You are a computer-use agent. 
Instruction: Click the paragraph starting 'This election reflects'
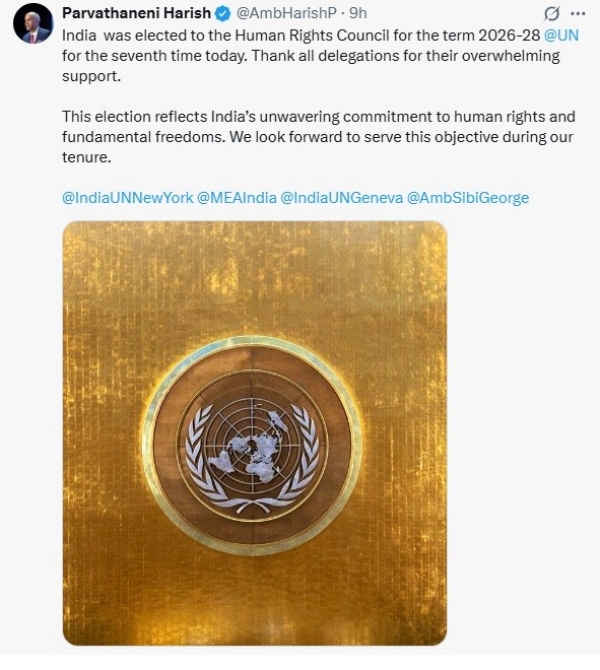[300, 116]
